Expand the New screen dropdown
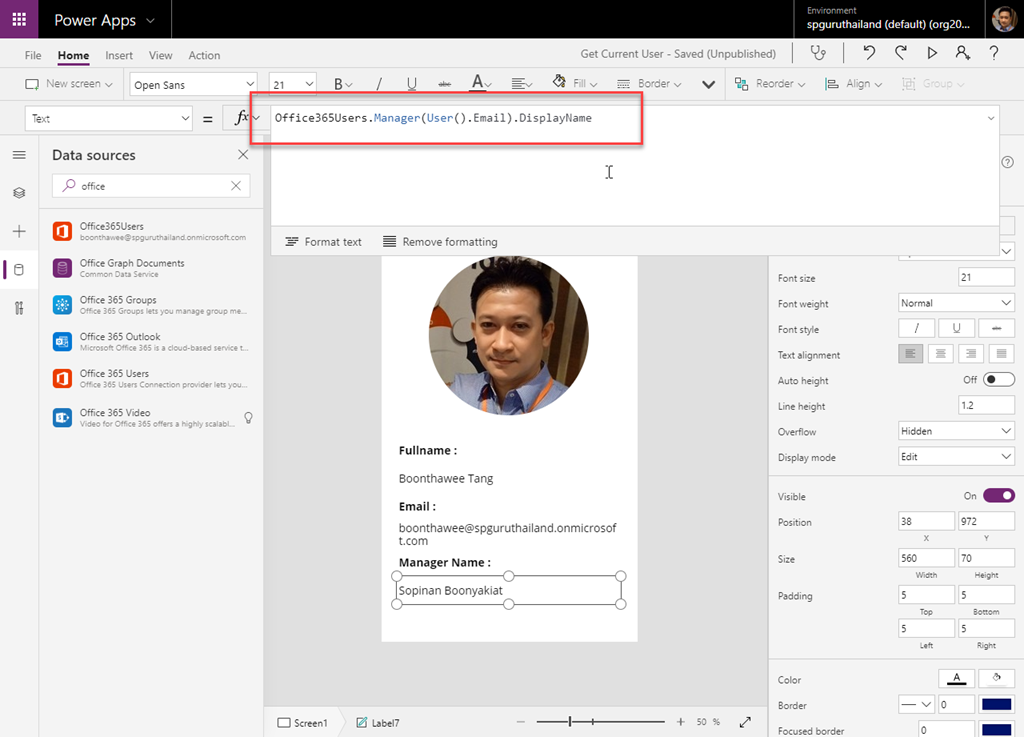 [x=108, y=84]
